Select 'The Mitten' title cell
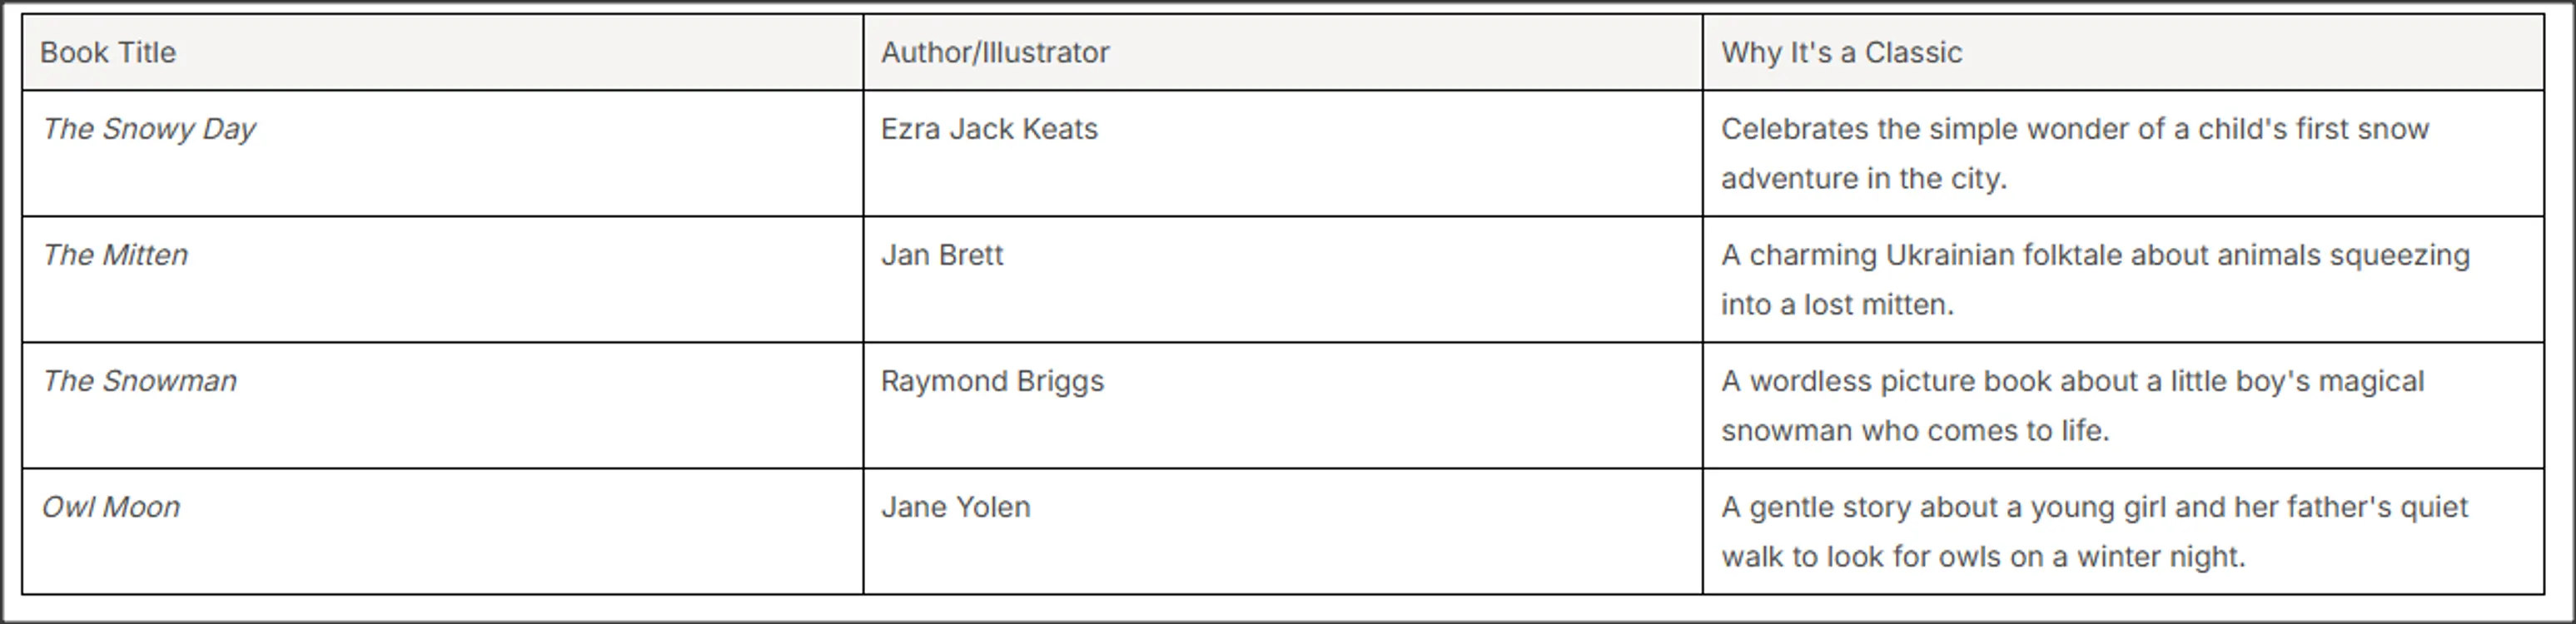The image size is (2576, 624). coord(115,255)
